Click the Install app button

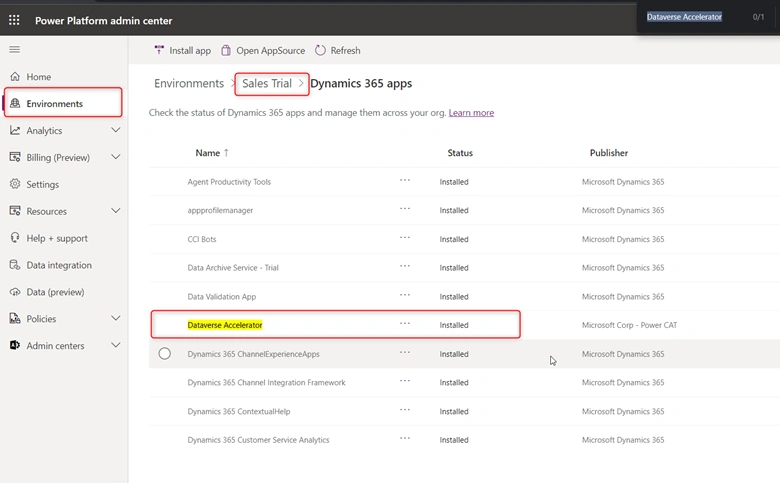(x=183, y=50)
